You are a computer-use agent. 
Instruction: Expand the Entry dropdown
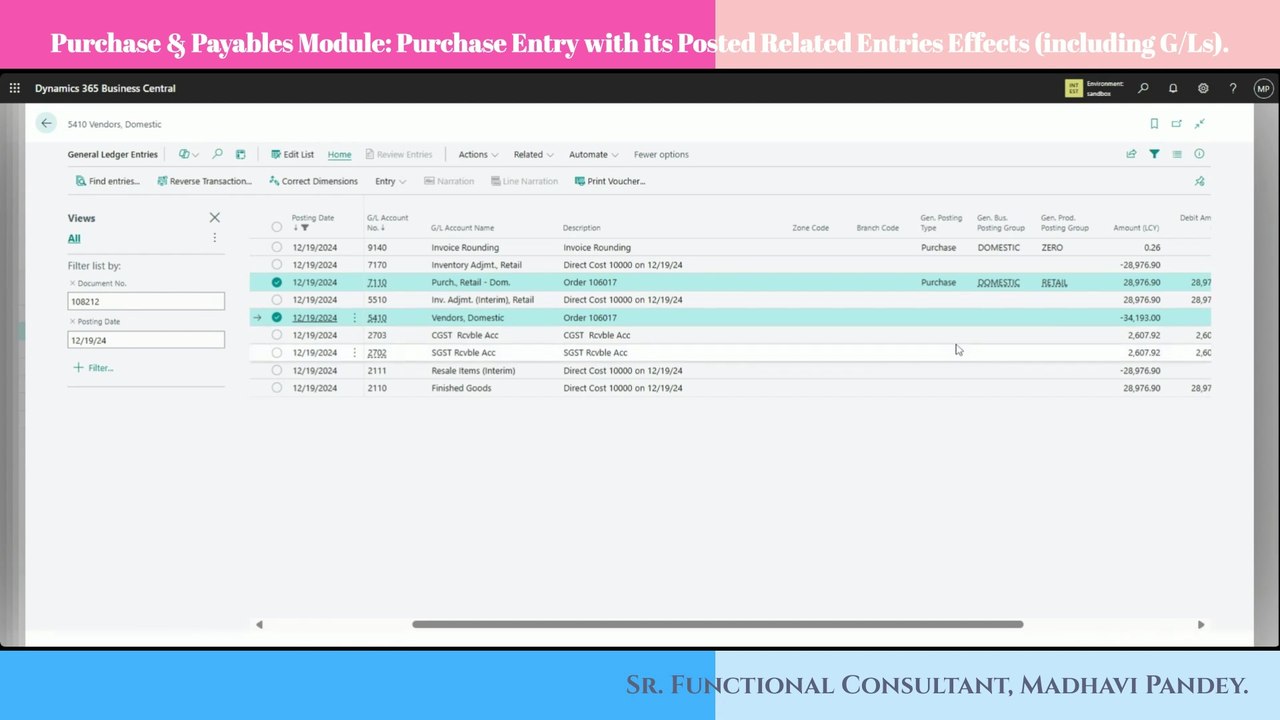(390, 181)
